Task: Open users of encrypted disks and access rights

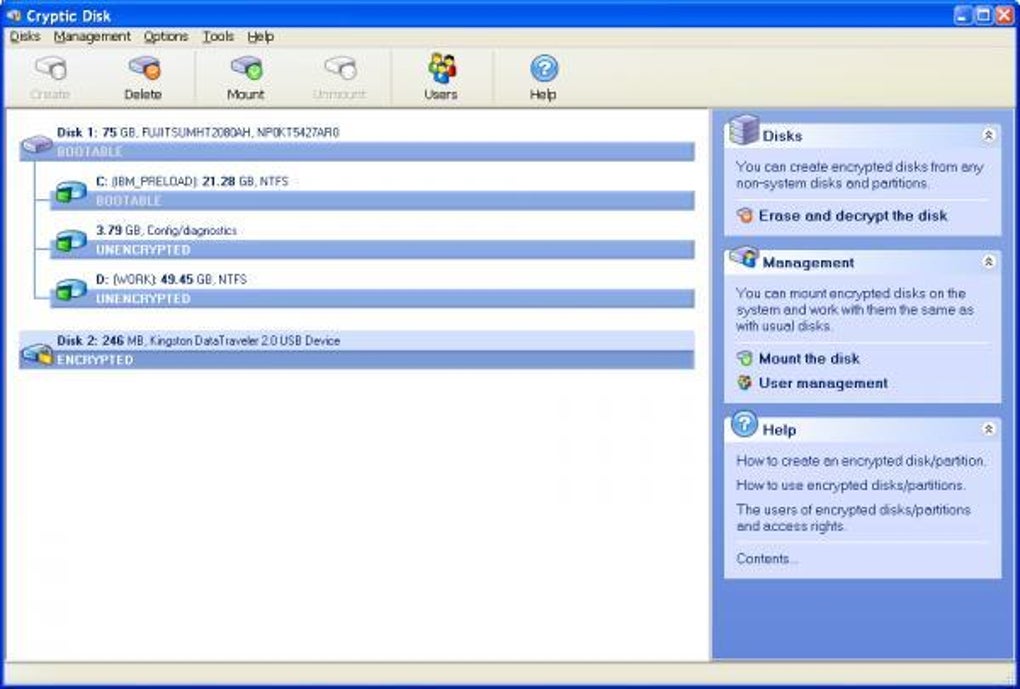Action: (853, 518)
